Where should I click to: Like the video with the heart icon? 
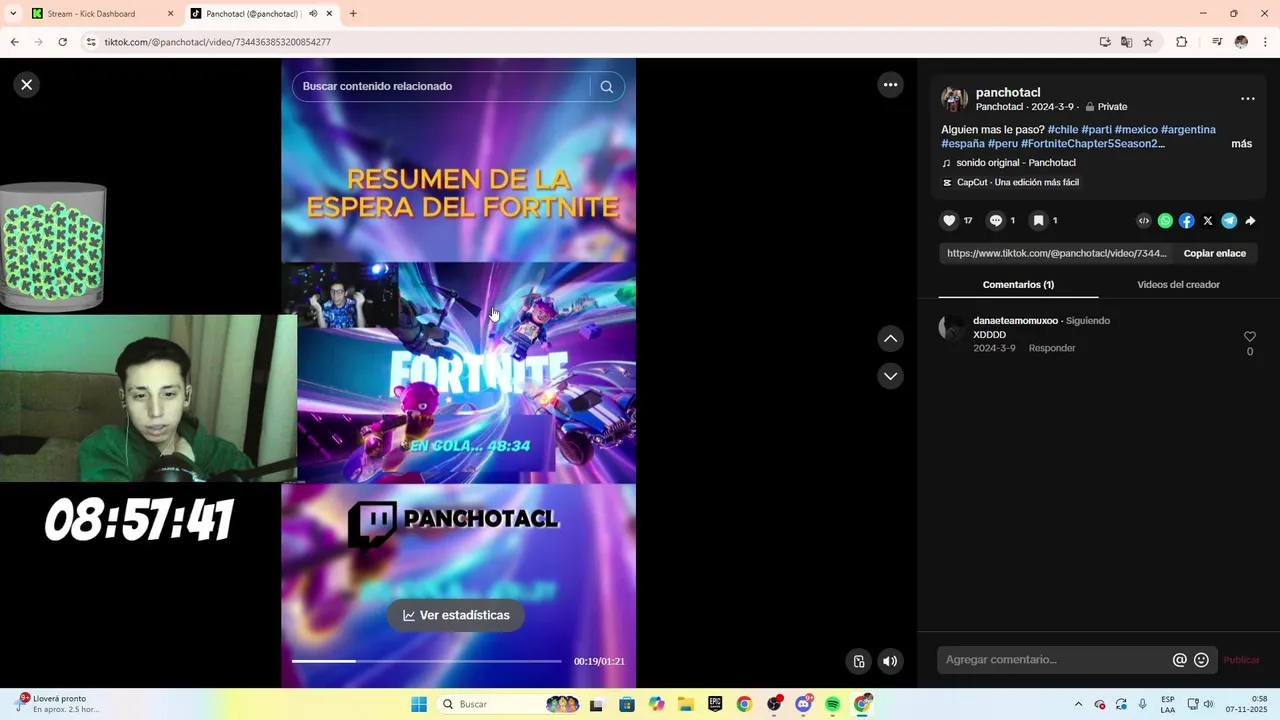pos(950,221)
